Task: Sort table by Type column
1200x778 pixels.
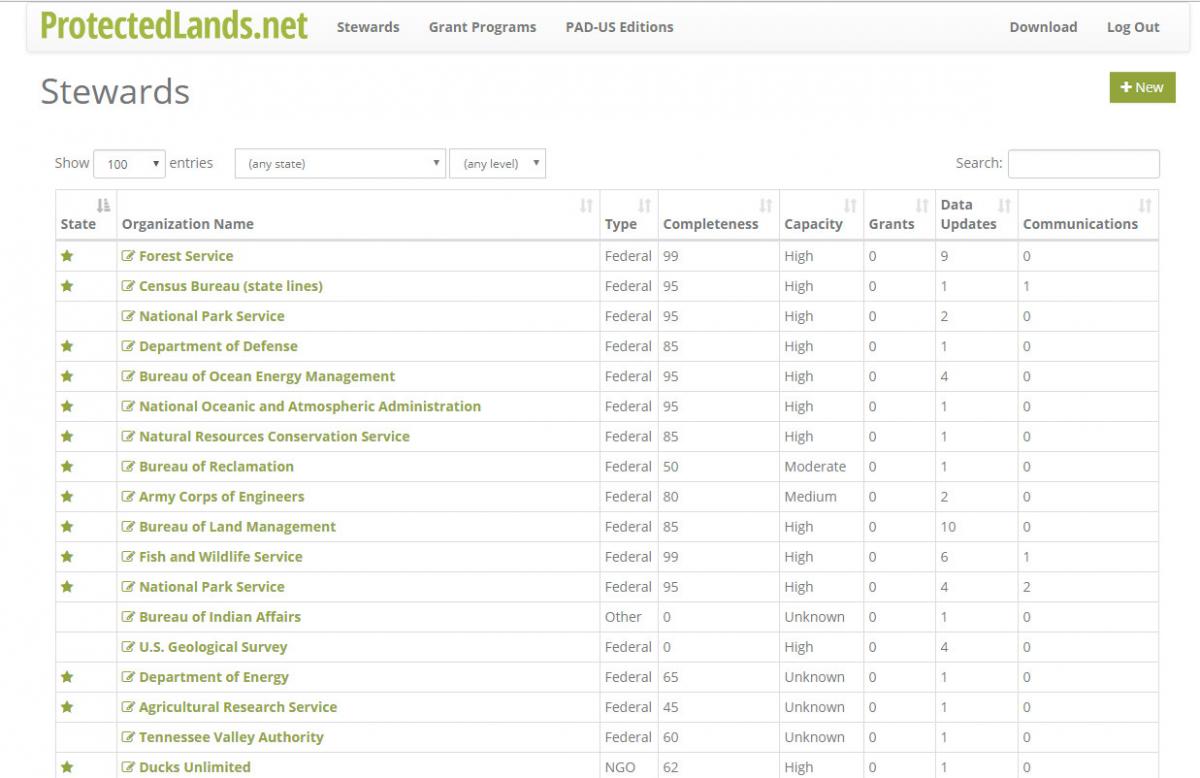Action: pyautogui.click(x=645, y=205)
